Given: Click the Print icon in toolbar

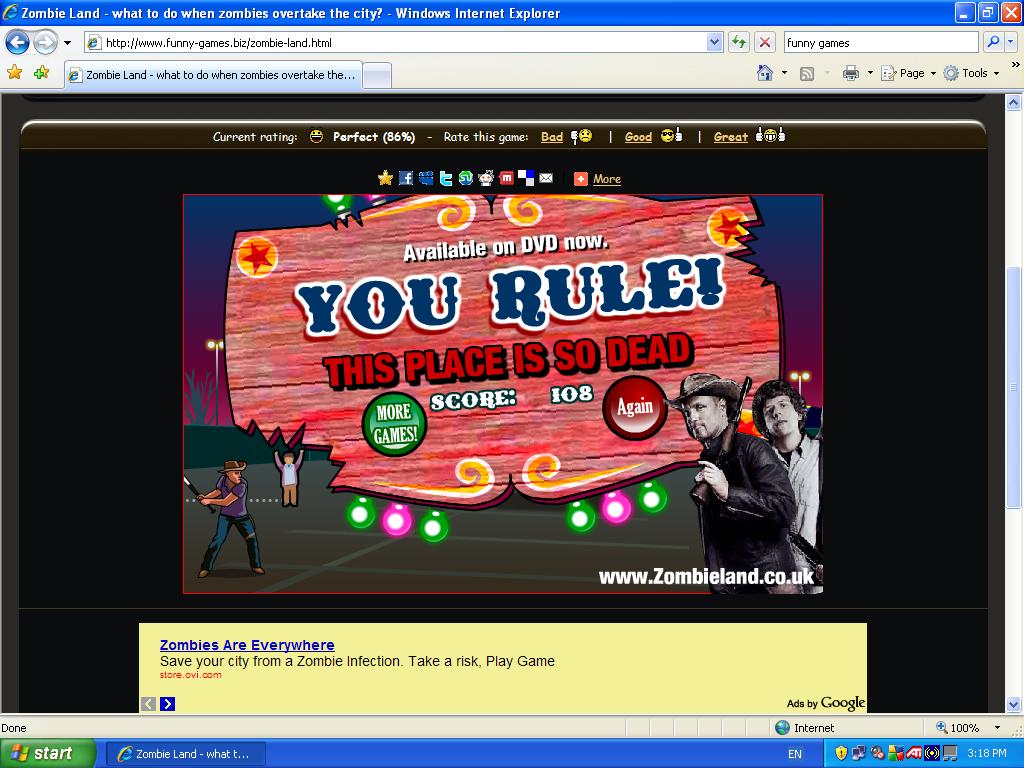Looking at the screenshot, I should [x=850, y=73].
